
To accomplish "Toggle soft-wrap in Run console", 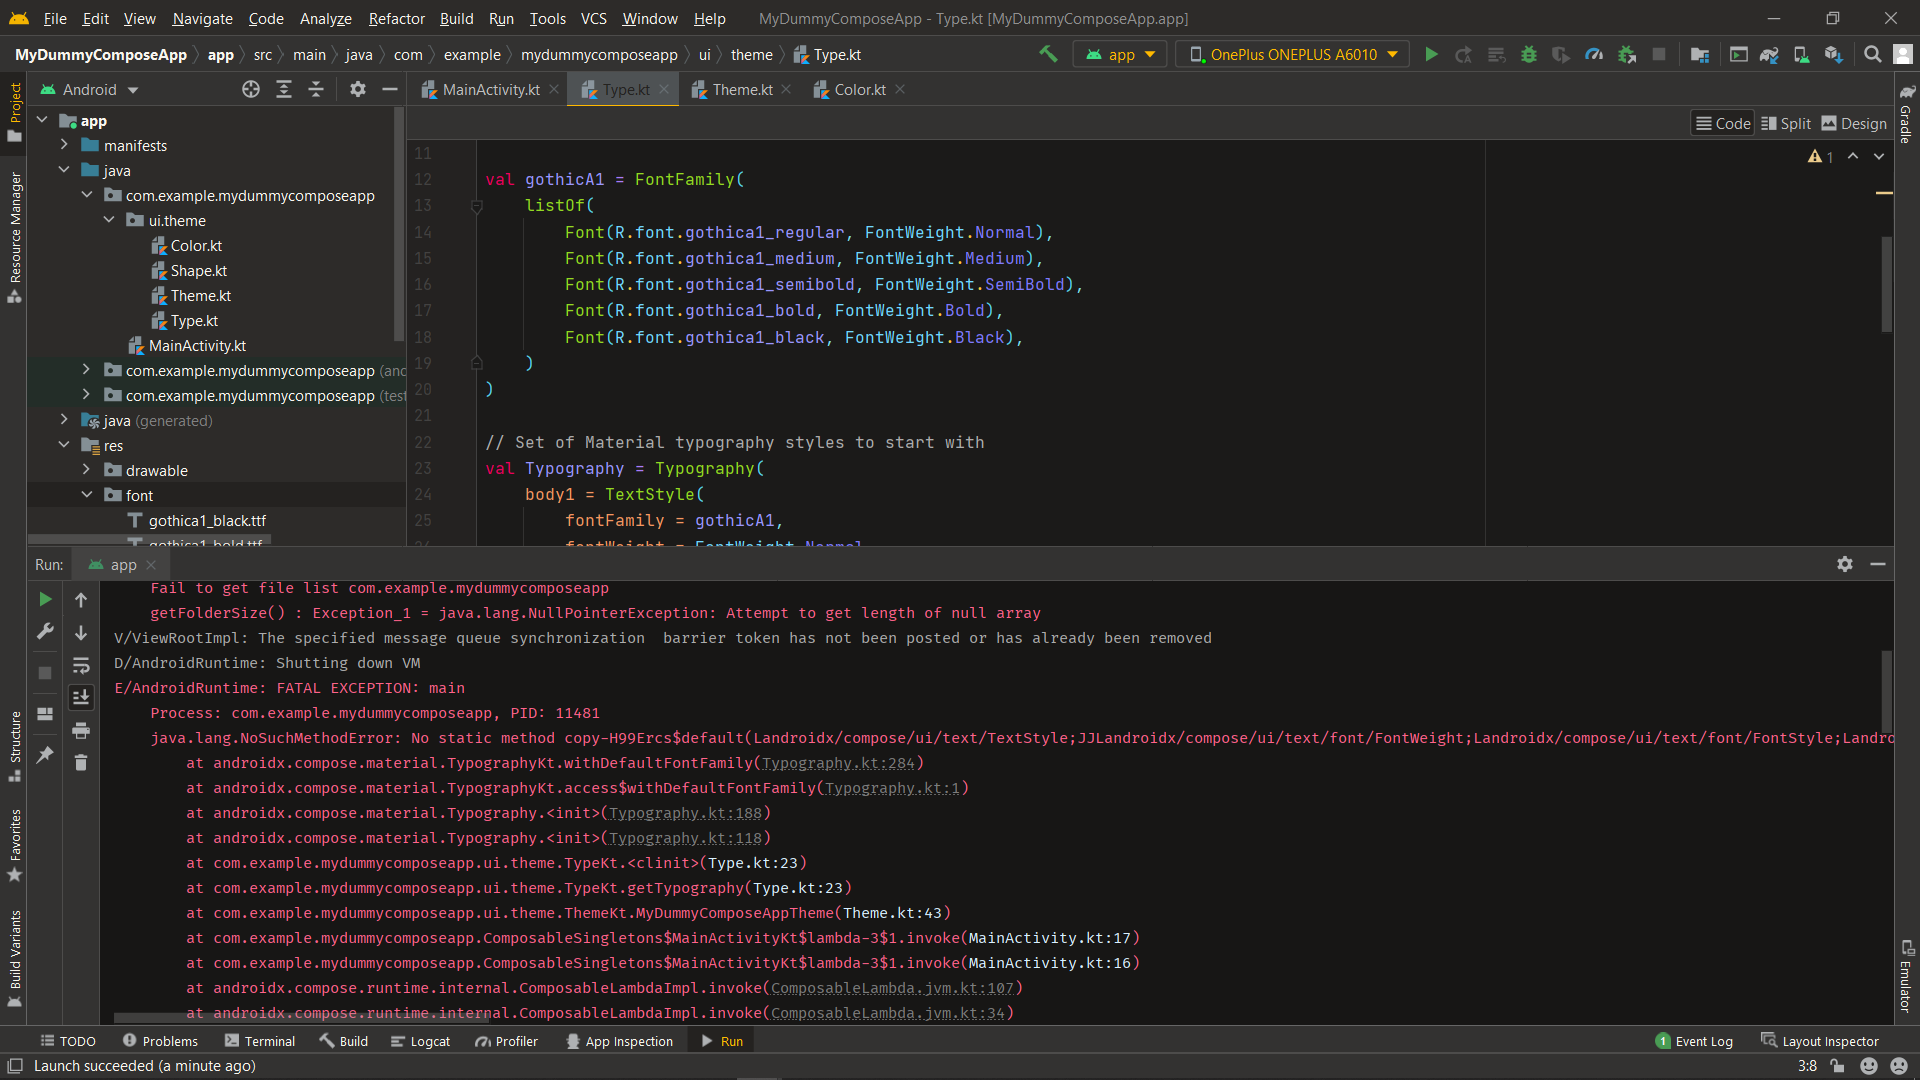I will point(81,666).
